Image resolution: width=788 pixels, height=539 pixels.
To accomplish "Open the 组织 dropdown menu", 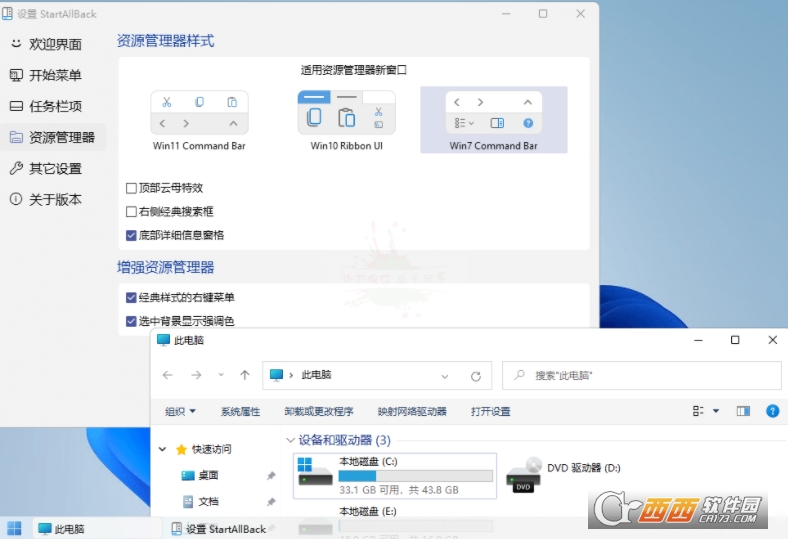I will (180, 411).
